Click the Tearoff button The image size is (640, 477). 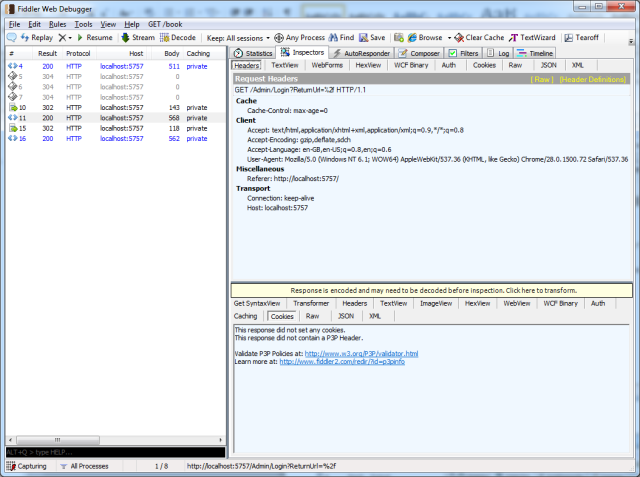(581, 38)
